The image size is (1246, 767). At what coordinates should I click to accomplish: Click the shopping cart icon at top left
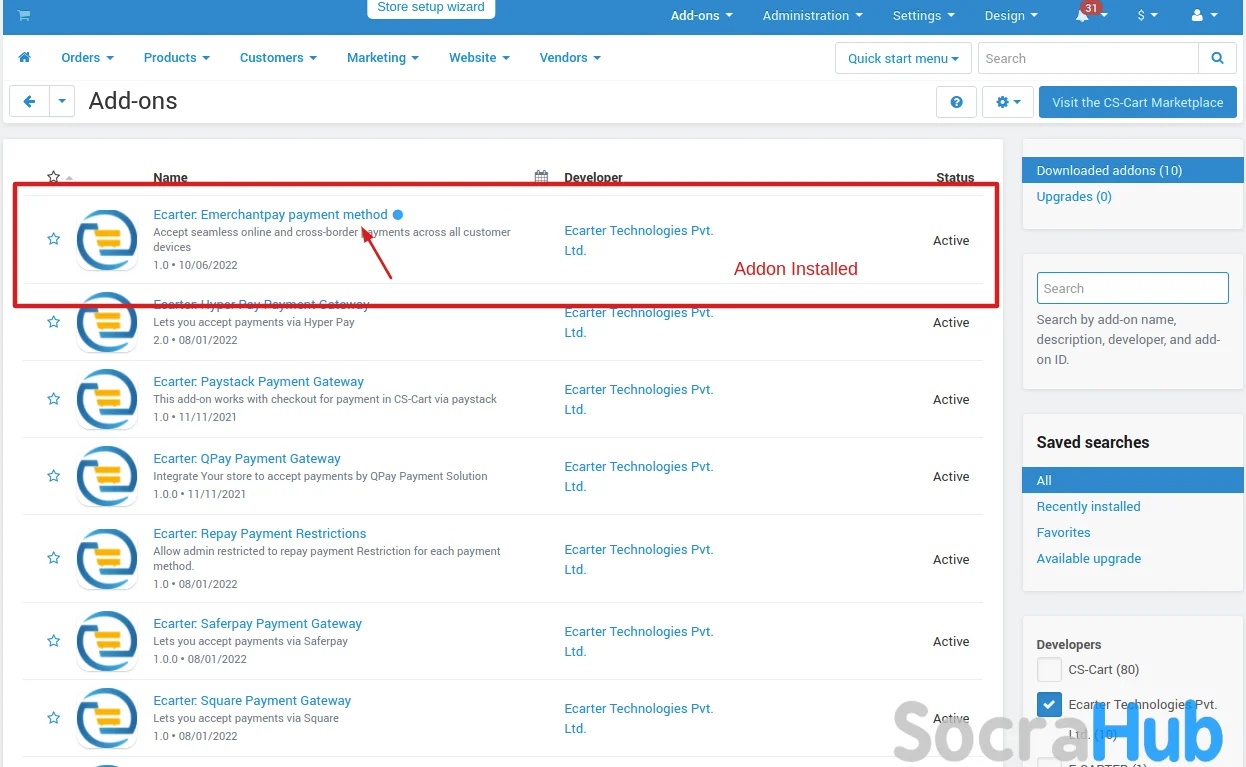pos(24,15)
